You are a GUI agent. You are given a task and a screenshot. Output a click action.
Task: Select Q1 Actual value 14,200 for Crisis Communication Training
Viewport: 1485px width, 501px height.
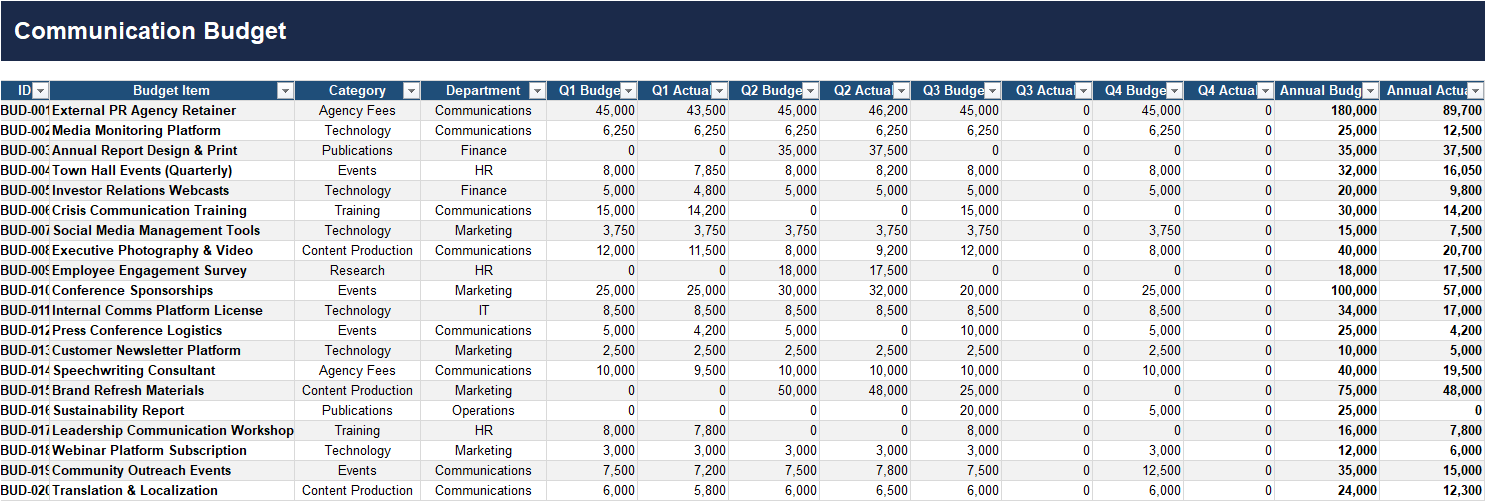click(x=683, y=211)
